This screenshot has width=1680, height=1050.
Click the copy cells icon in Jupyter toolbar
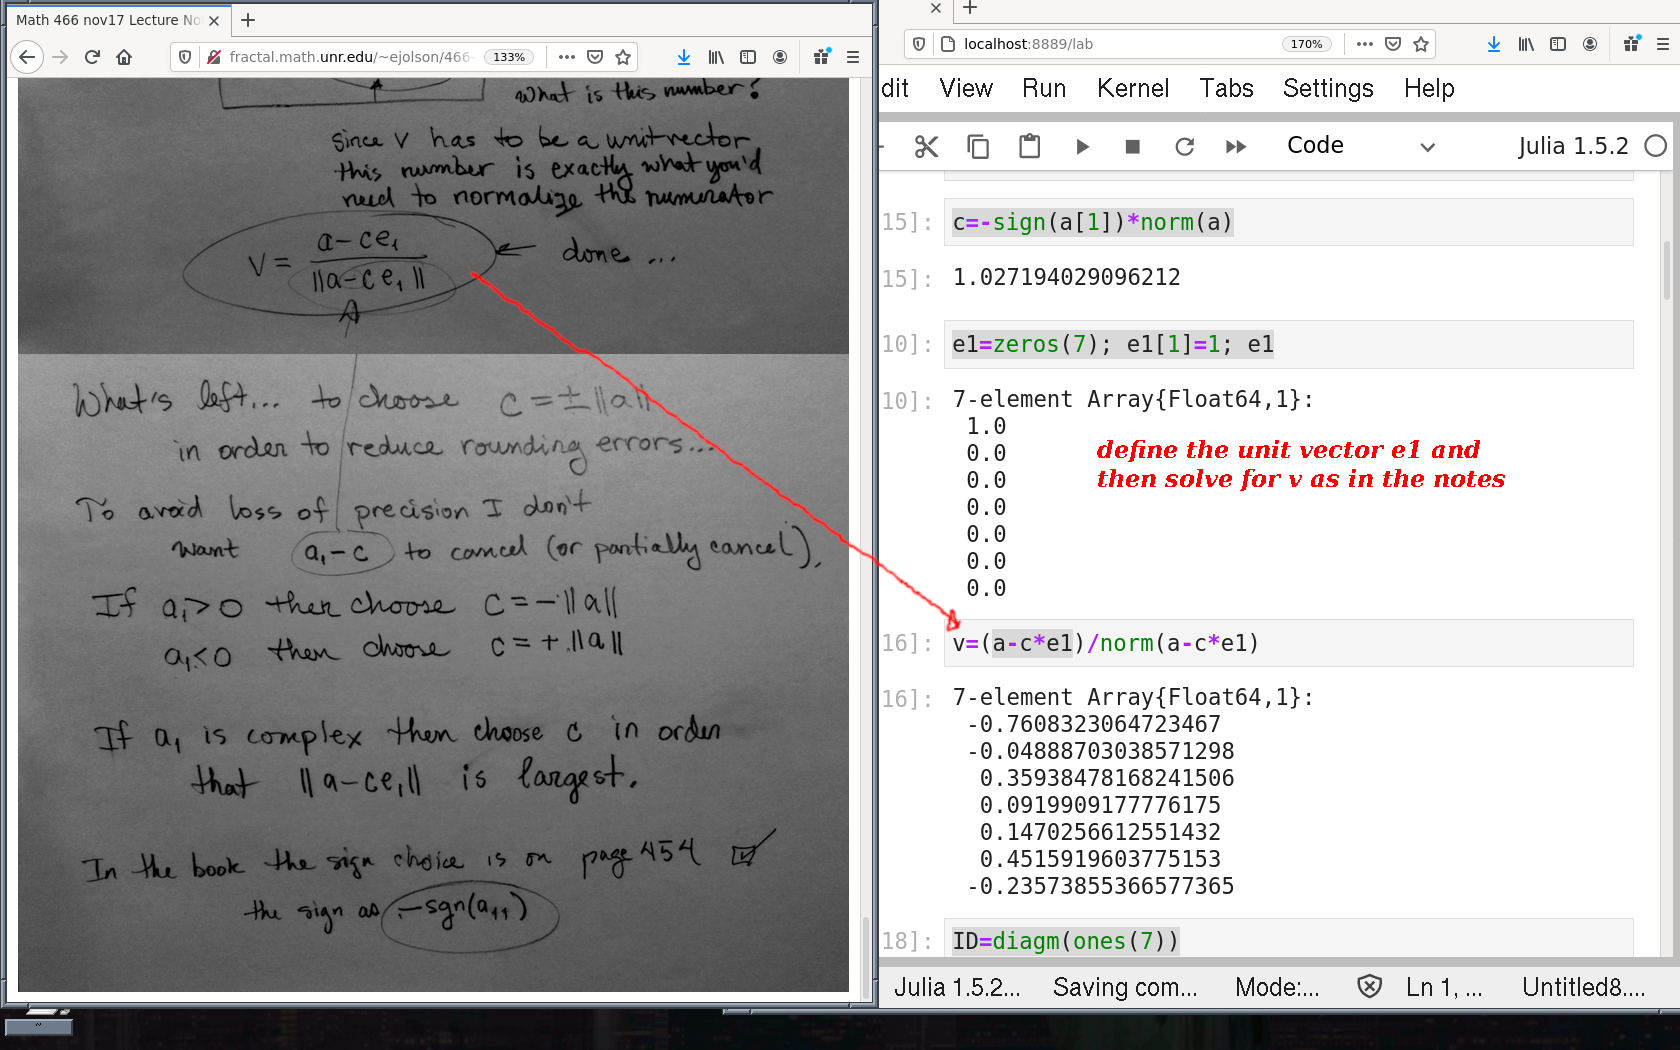click(978, 147)
